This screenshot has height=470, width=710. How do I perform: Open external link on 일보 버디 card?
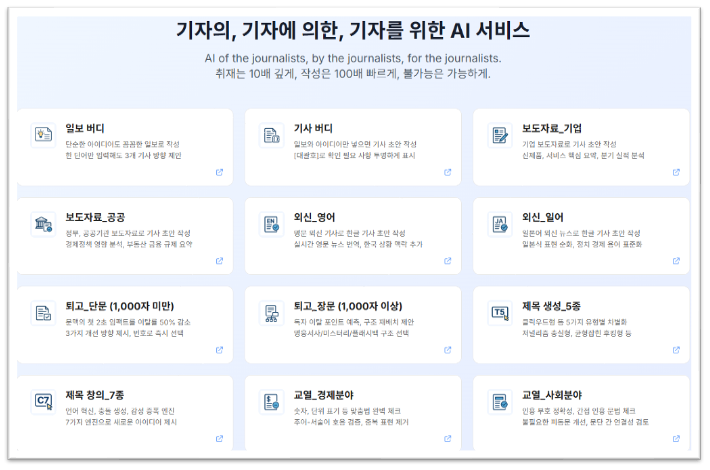tap(220, 172)
